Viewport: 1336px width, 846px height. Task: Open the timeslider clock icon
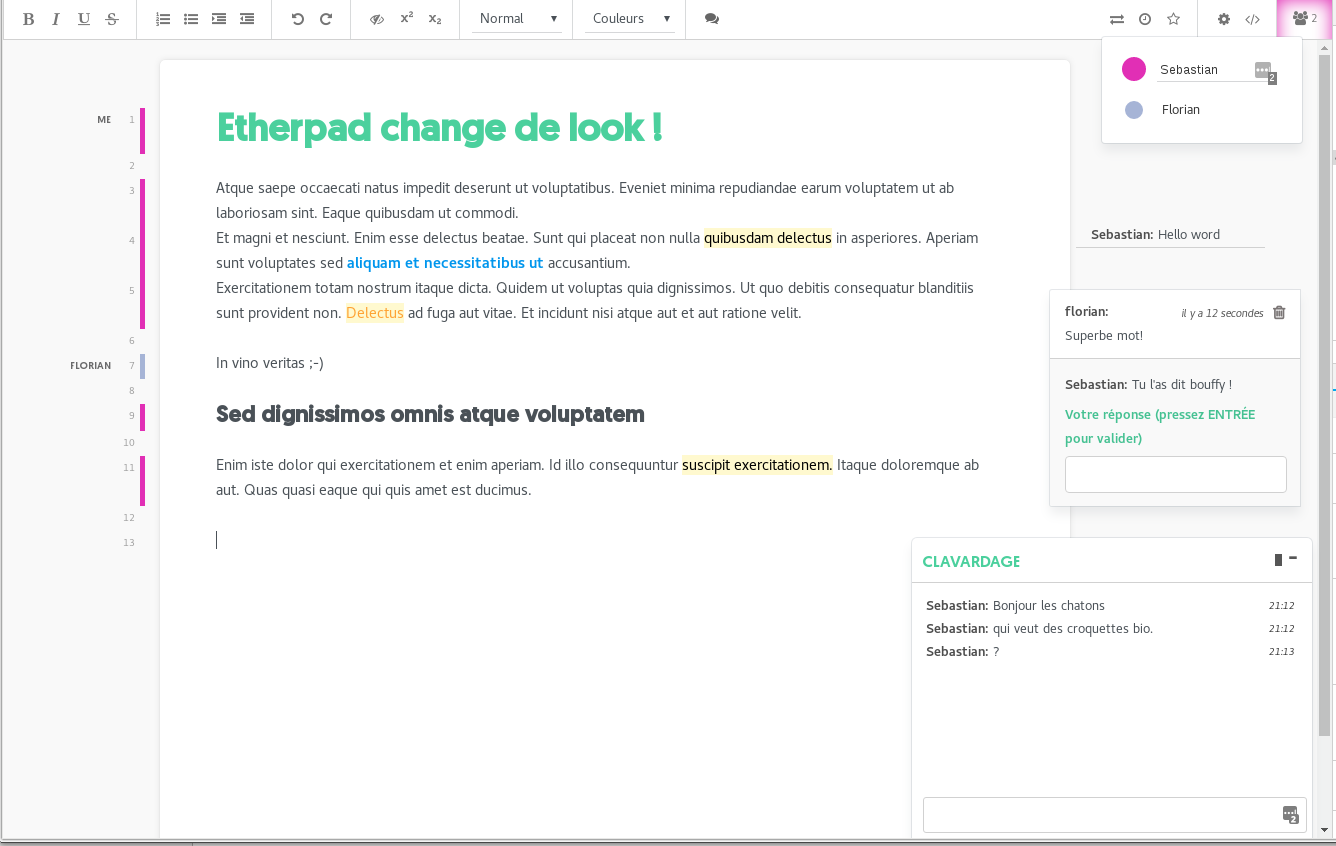[x=1145, y=19]
